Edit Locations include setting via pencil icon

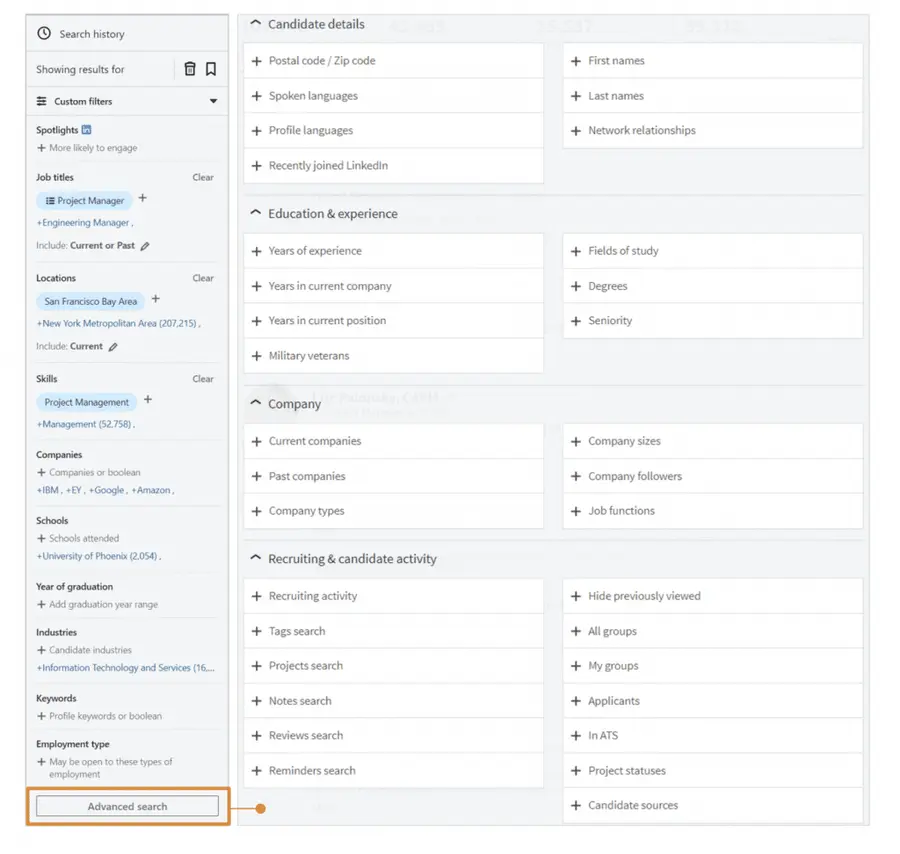[114, 346]
